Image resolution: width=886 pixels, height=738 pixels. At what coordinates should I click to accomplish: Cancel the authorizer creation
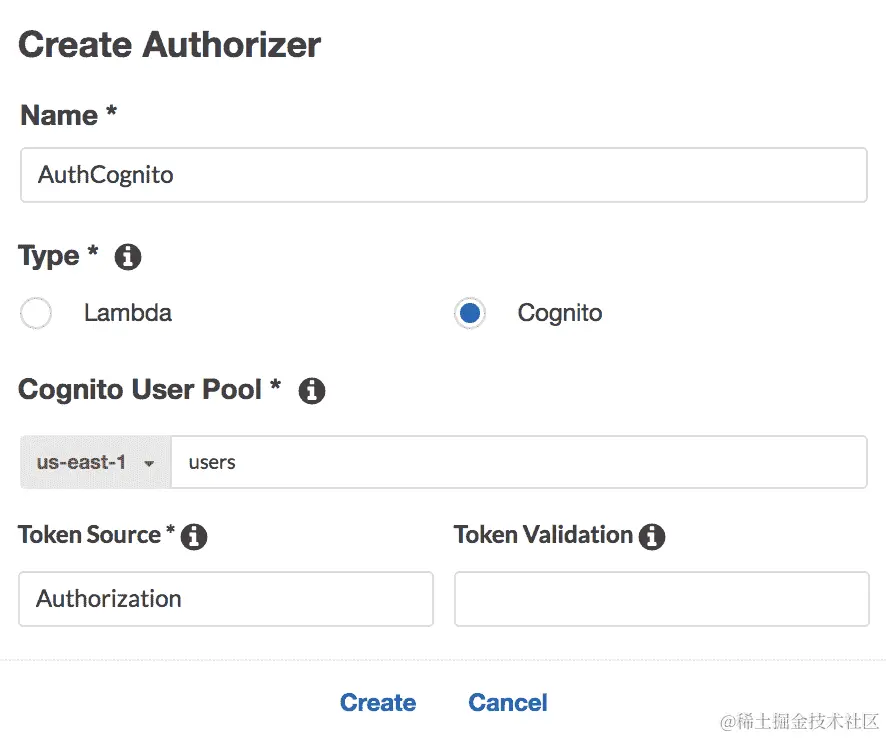[507, 702]
